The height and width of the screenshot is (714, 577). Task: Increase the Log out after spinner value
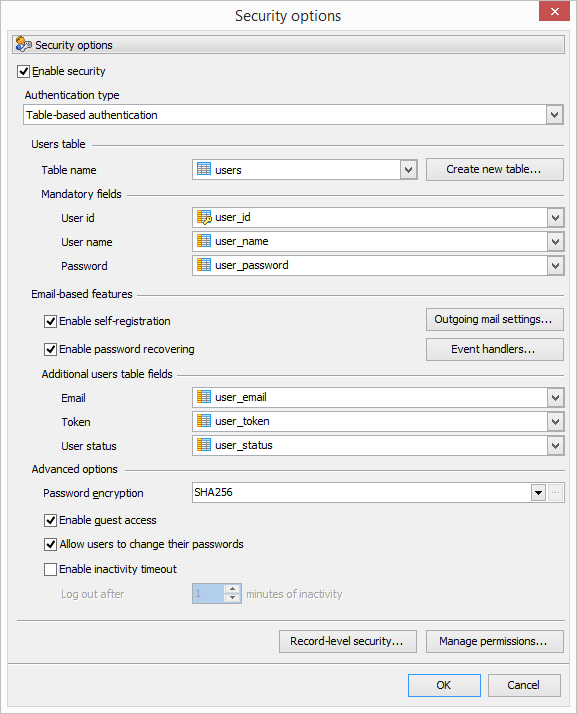click(233, 589)
